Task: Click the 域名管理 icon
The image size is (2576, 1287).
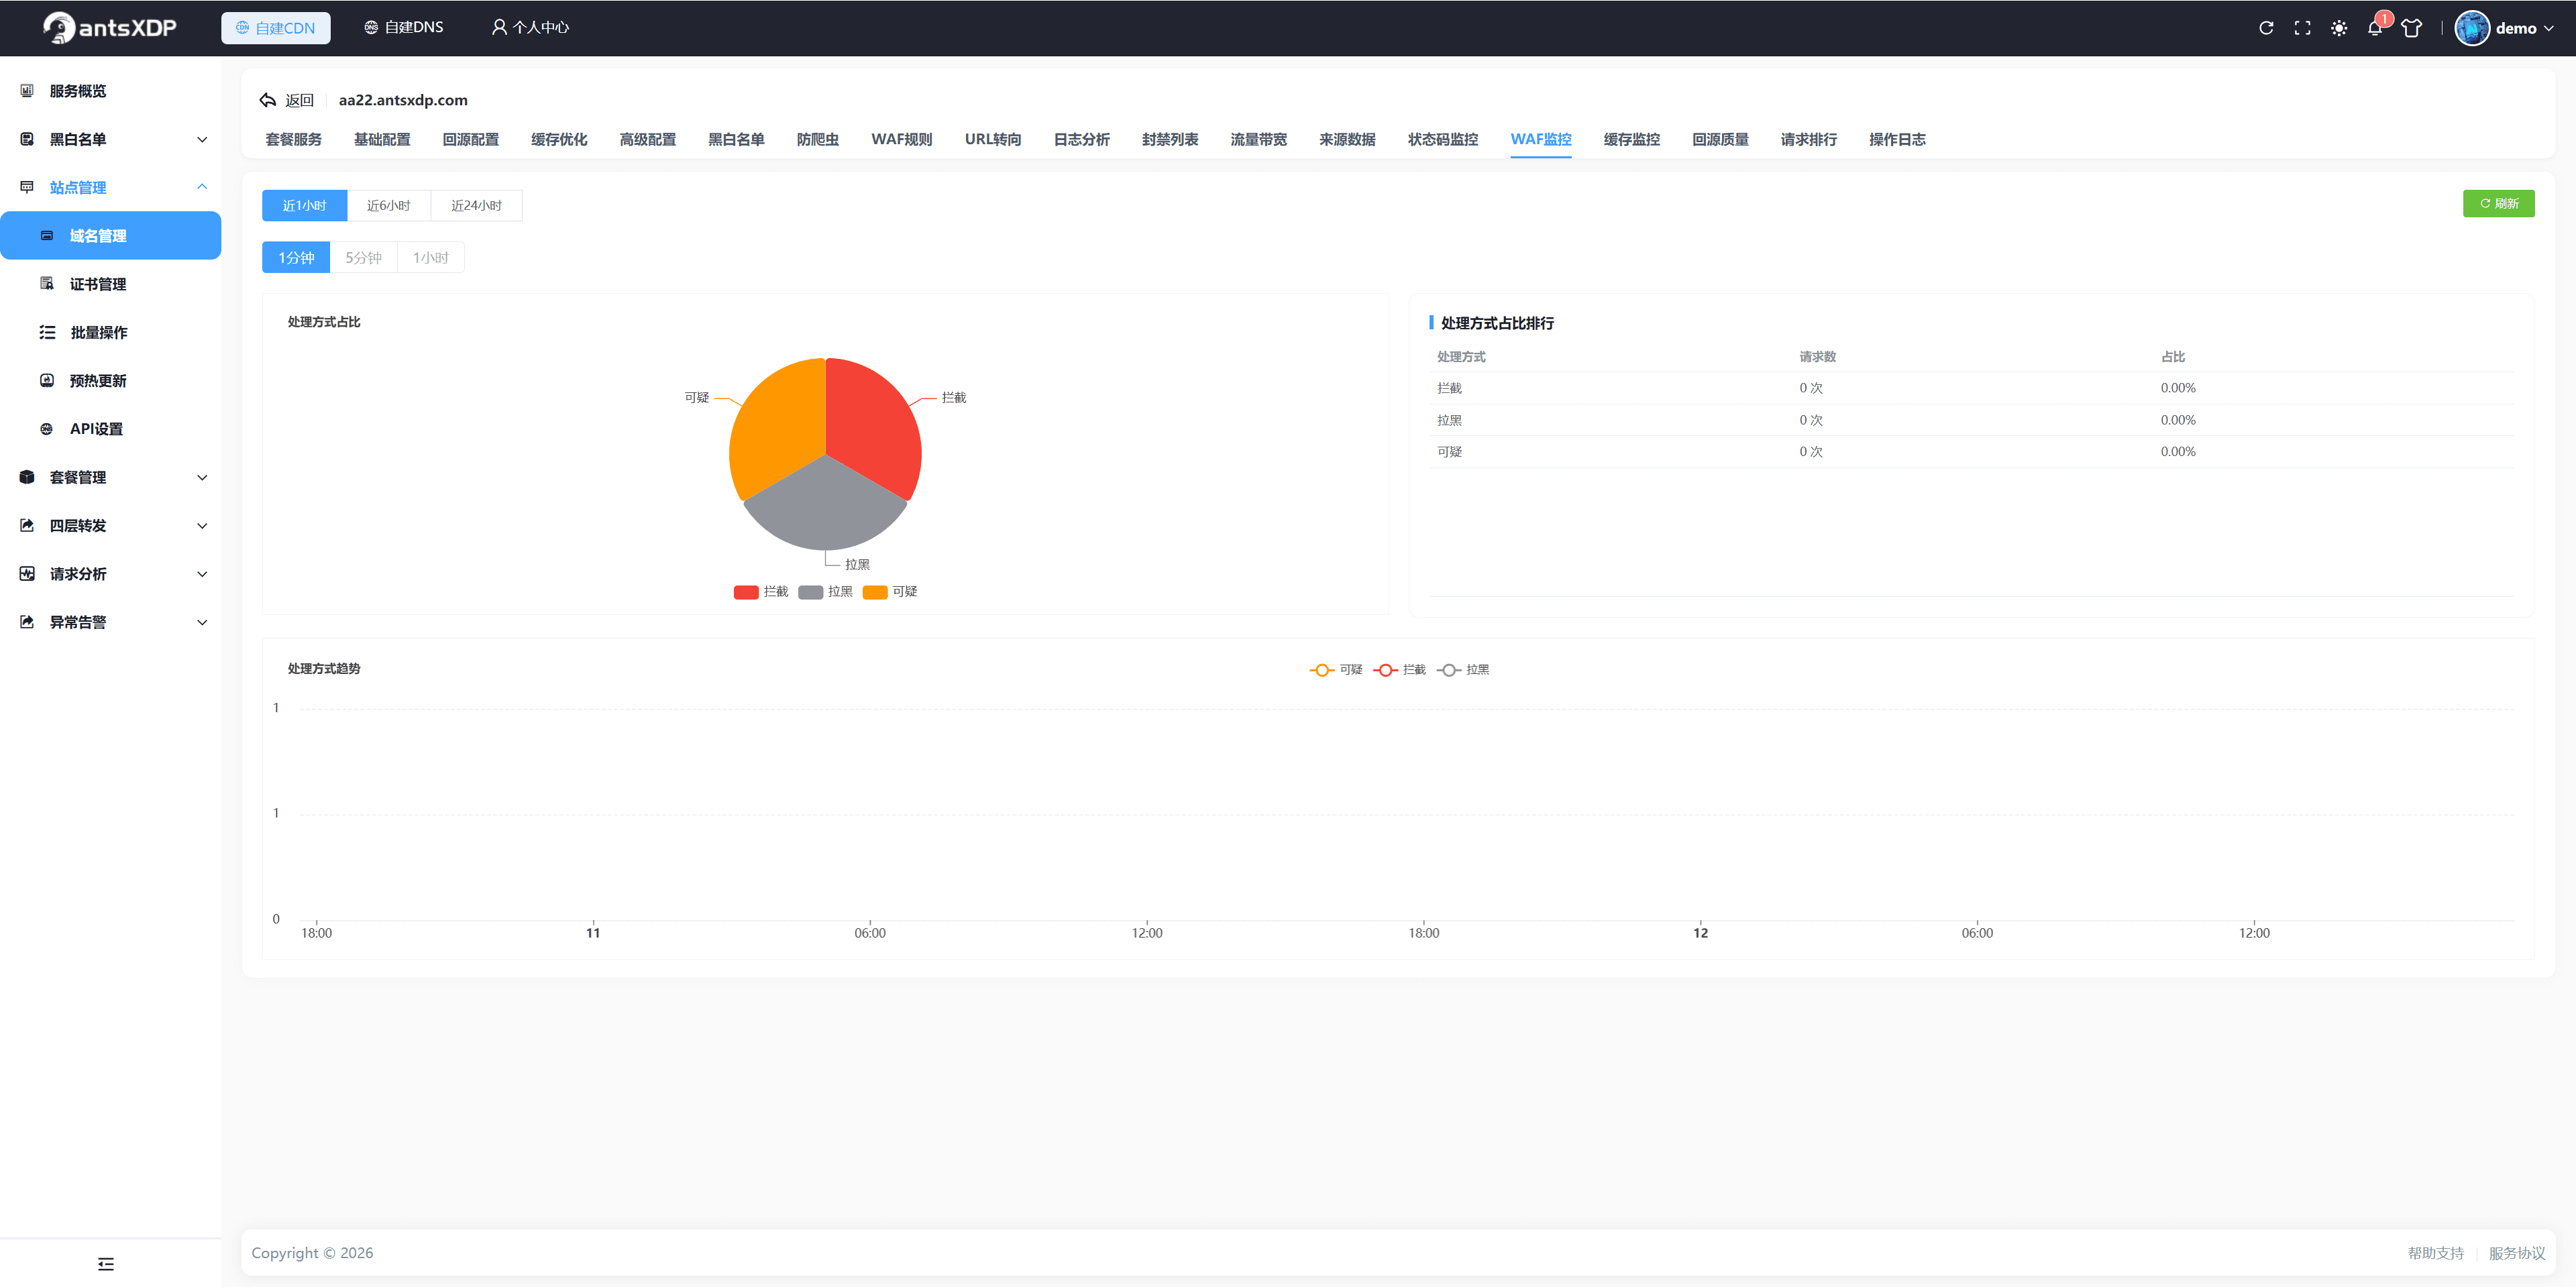Action: pos(47,236)
